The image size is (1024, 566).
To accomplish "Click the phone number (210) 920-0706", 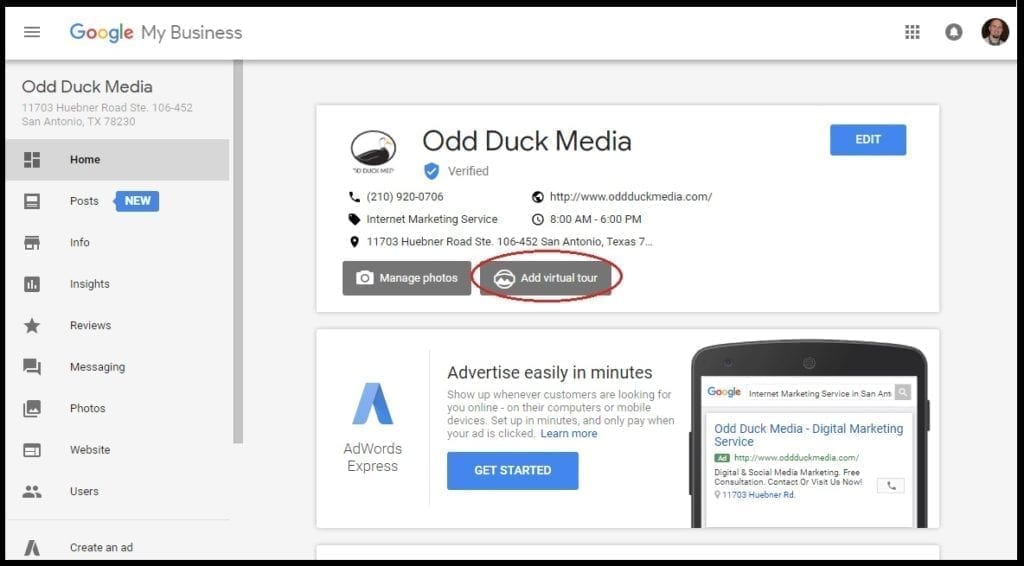I will (405, 197).
